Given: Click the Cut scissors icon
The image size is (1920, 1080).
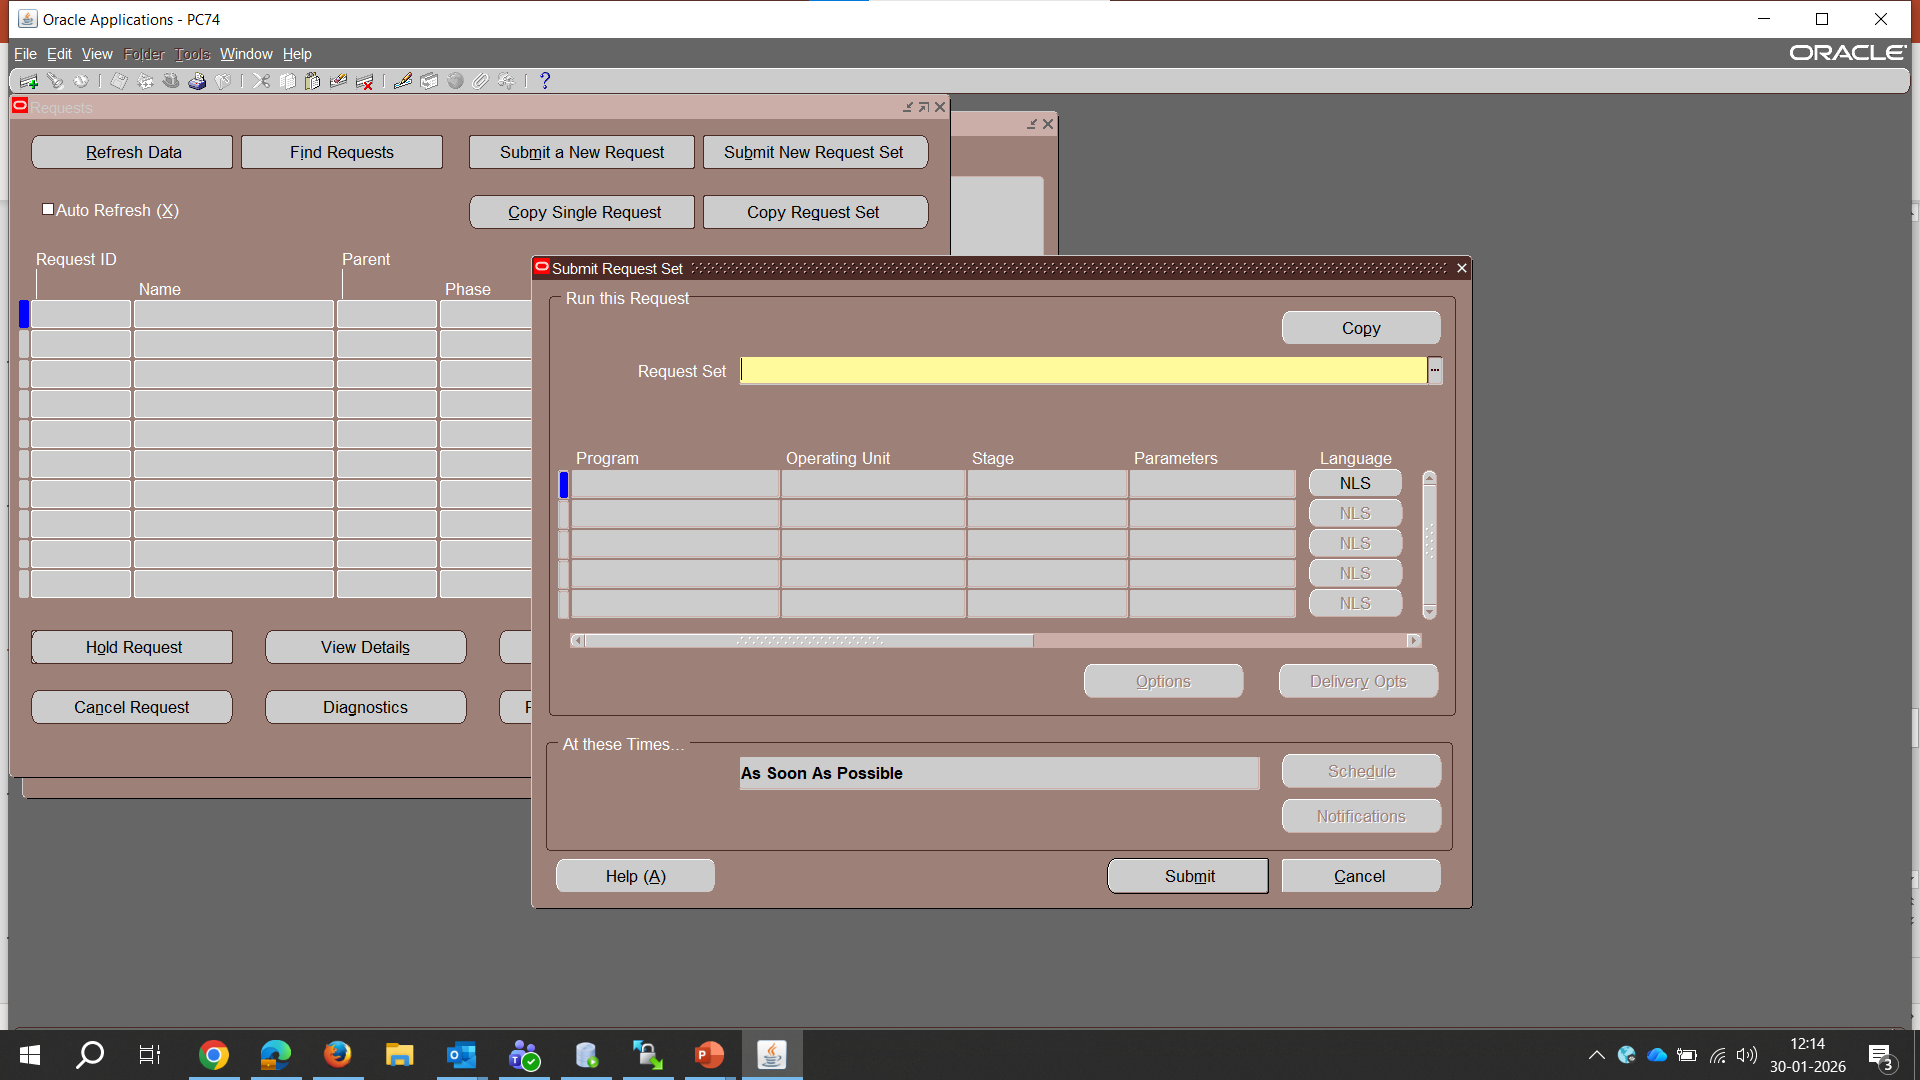Looking at the screenshot, I should (261, 81).
